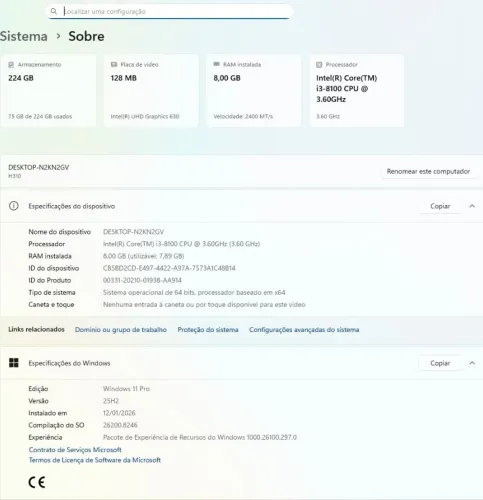Select the RAM value '8,00 GB (utilizável: 7,89 GB)'

coord(143,256)
